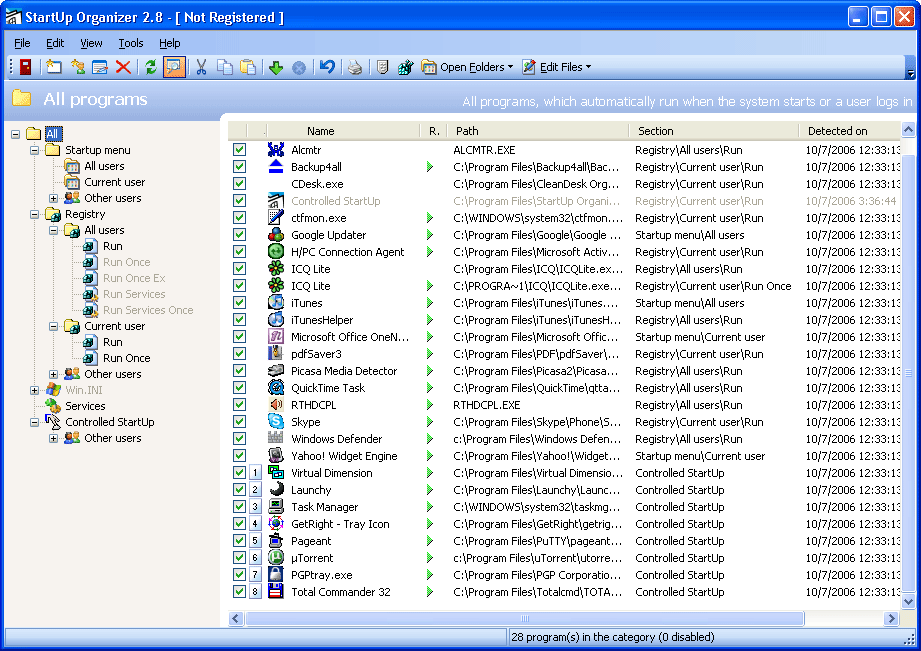Image resolution: width=921 pixels, height=651 pixels.
Task: Click the Launchy icon in the program list
Action: pos(275,489)
